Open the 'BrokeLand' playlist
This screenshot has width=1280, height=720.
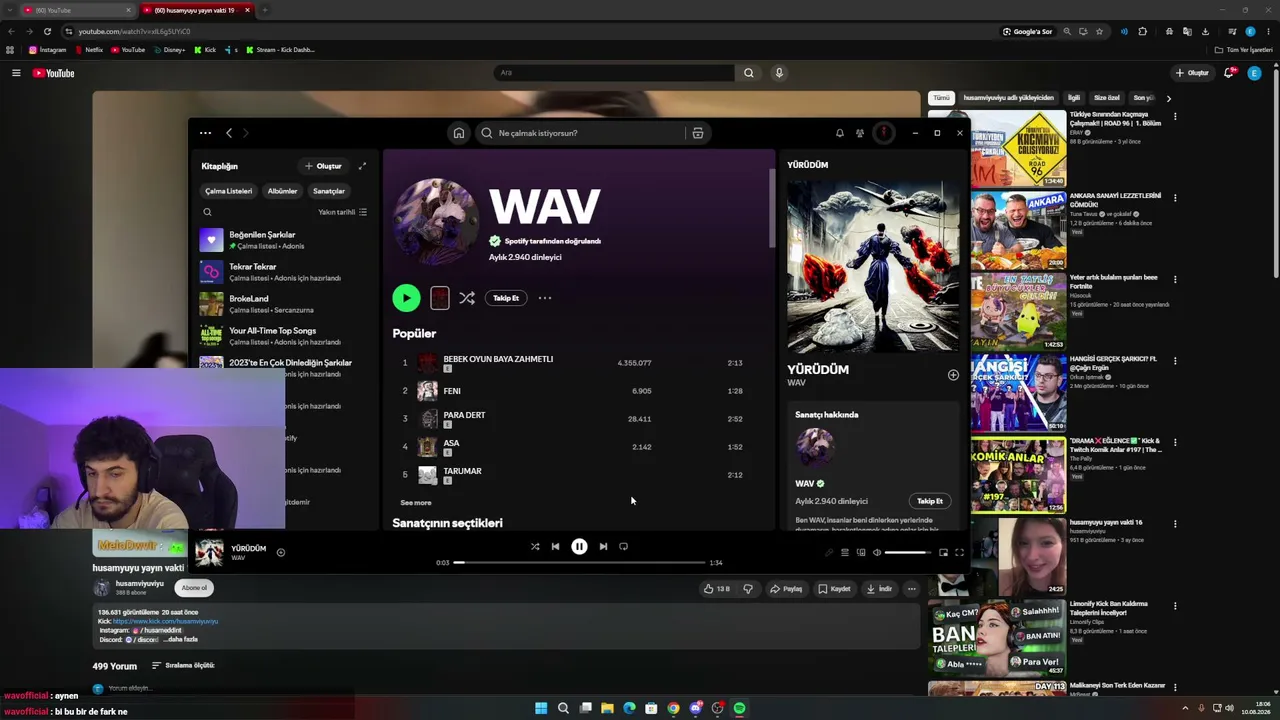tap(285, 304)
